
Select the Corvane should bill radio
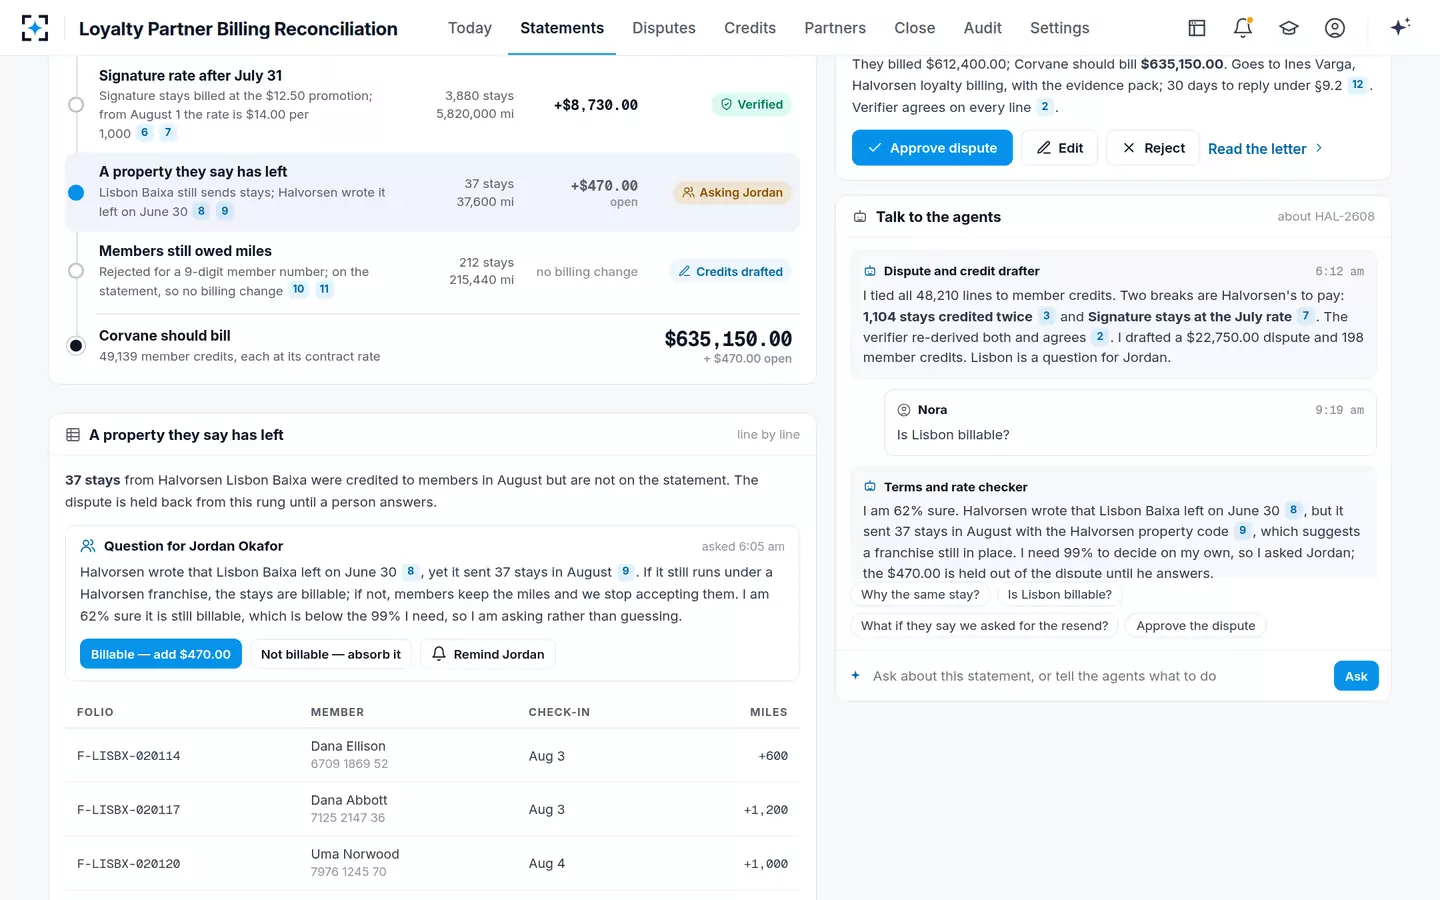tap(76, 346)
